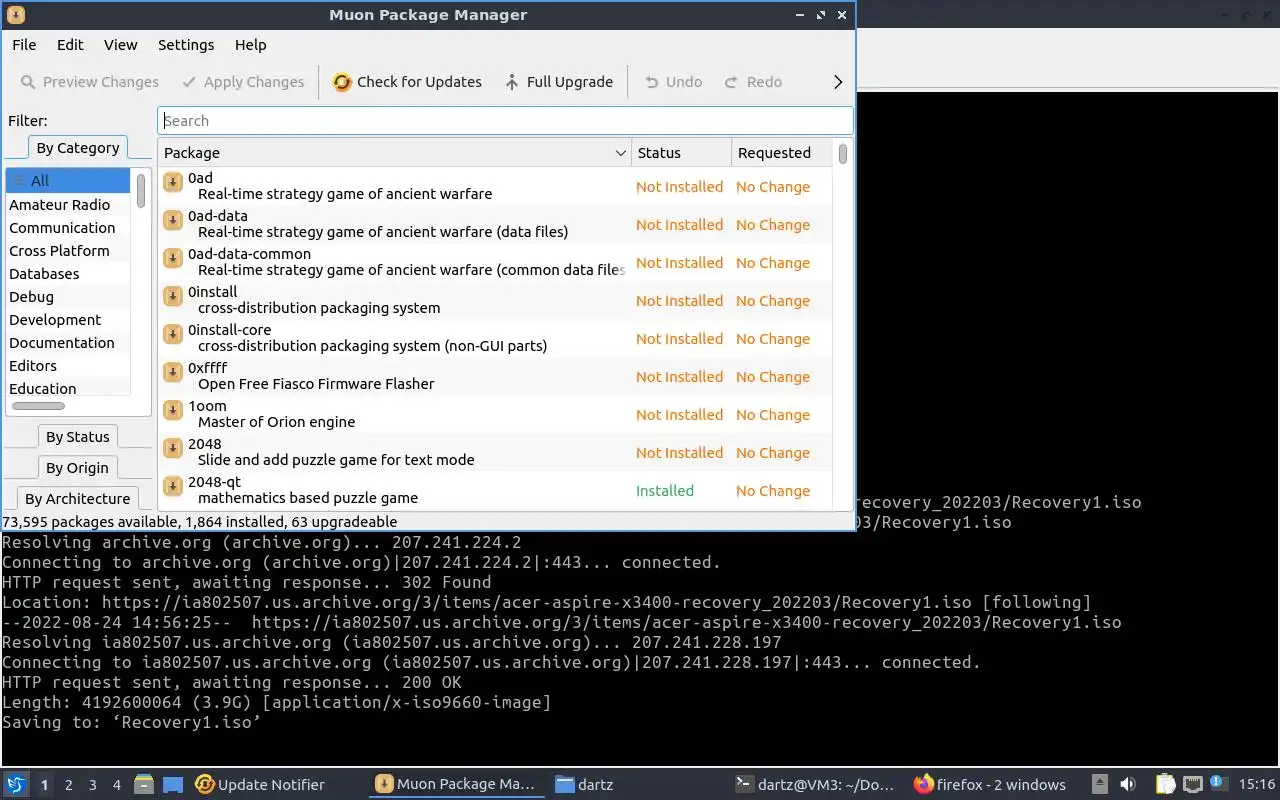The image size is (1280, 800).
Task: Switch to virtual desktop 4
Action: click(x=117, y=785)
